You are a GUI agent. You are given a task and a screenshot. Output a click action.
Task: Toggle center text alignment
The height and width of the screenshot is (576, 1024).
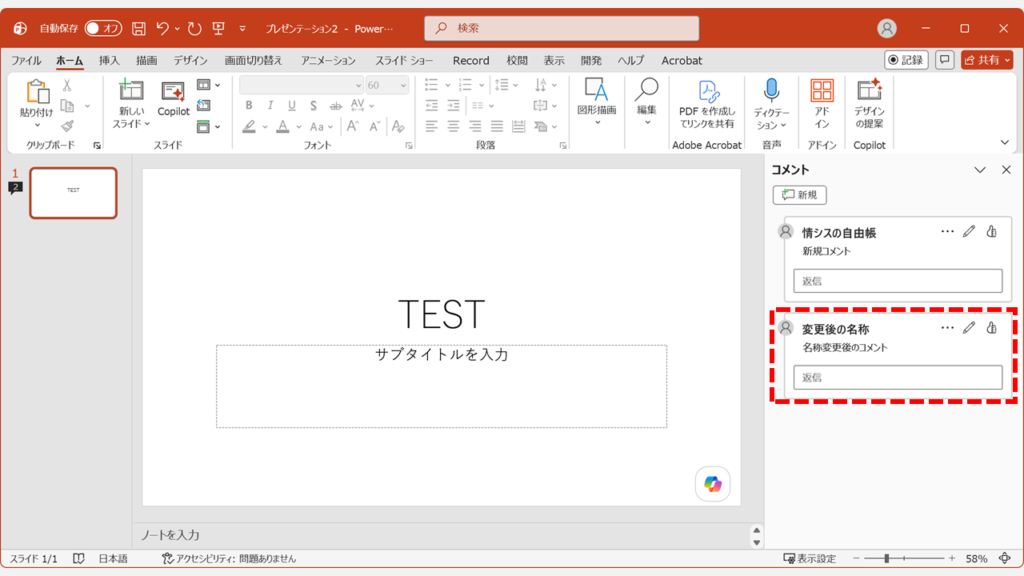click(453, 126)
